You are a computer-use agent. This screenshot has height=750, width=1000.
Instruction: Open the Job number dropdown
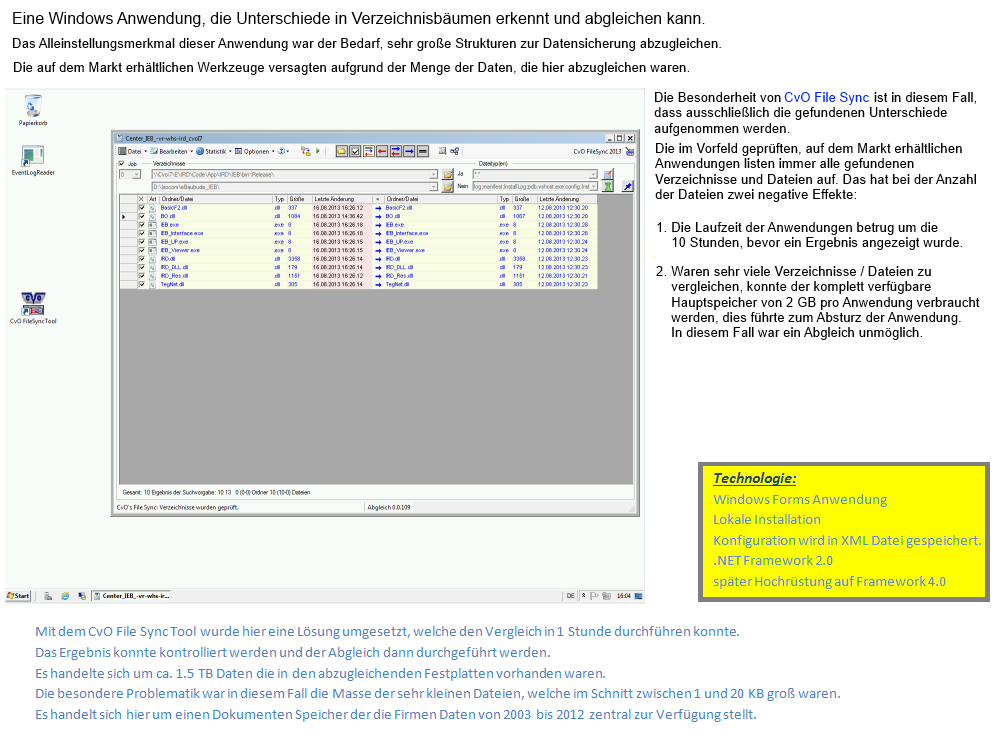[x=136, y=175]
